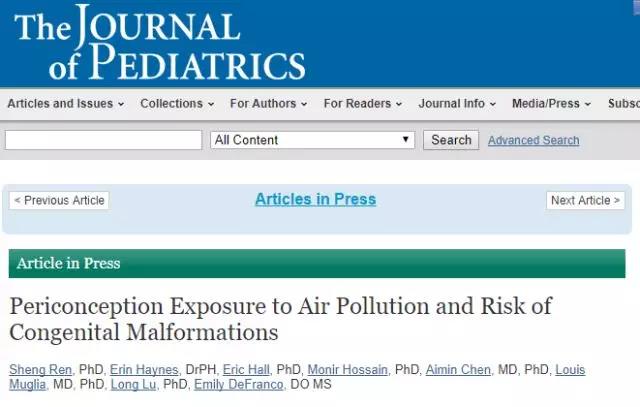The height and width of the screenshot is (407, 640).
Task: Open the Advanced Search link
Action: click(533, 140)
